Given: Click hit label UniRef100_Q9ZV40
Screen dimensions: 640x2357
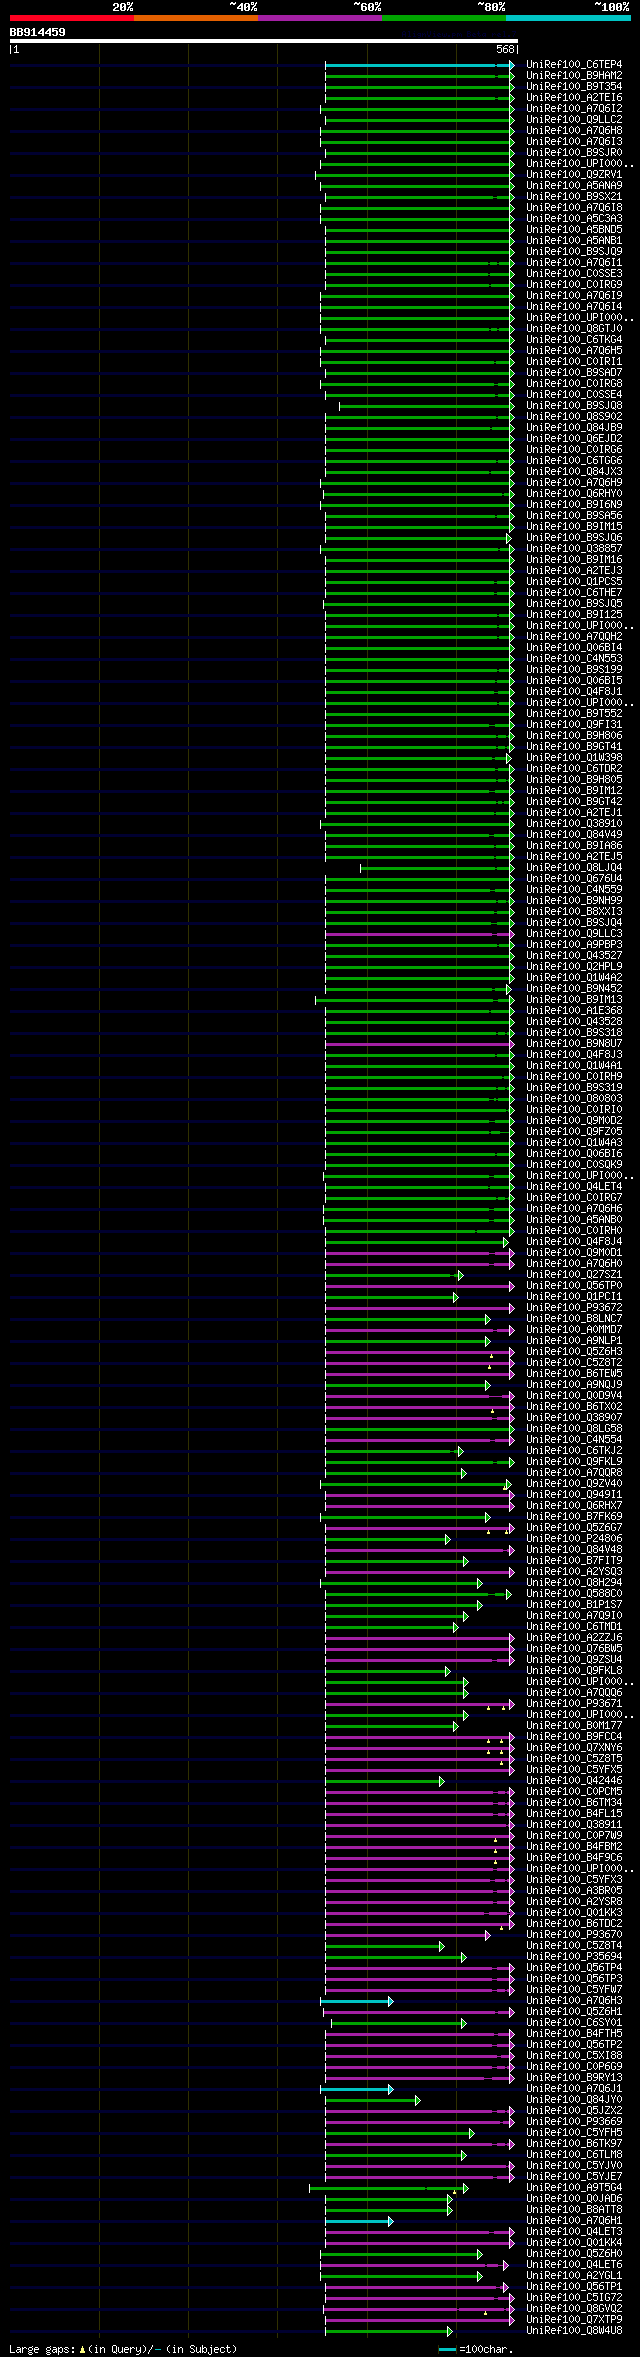Looking at the screenshot, I should click(574, 1484).
